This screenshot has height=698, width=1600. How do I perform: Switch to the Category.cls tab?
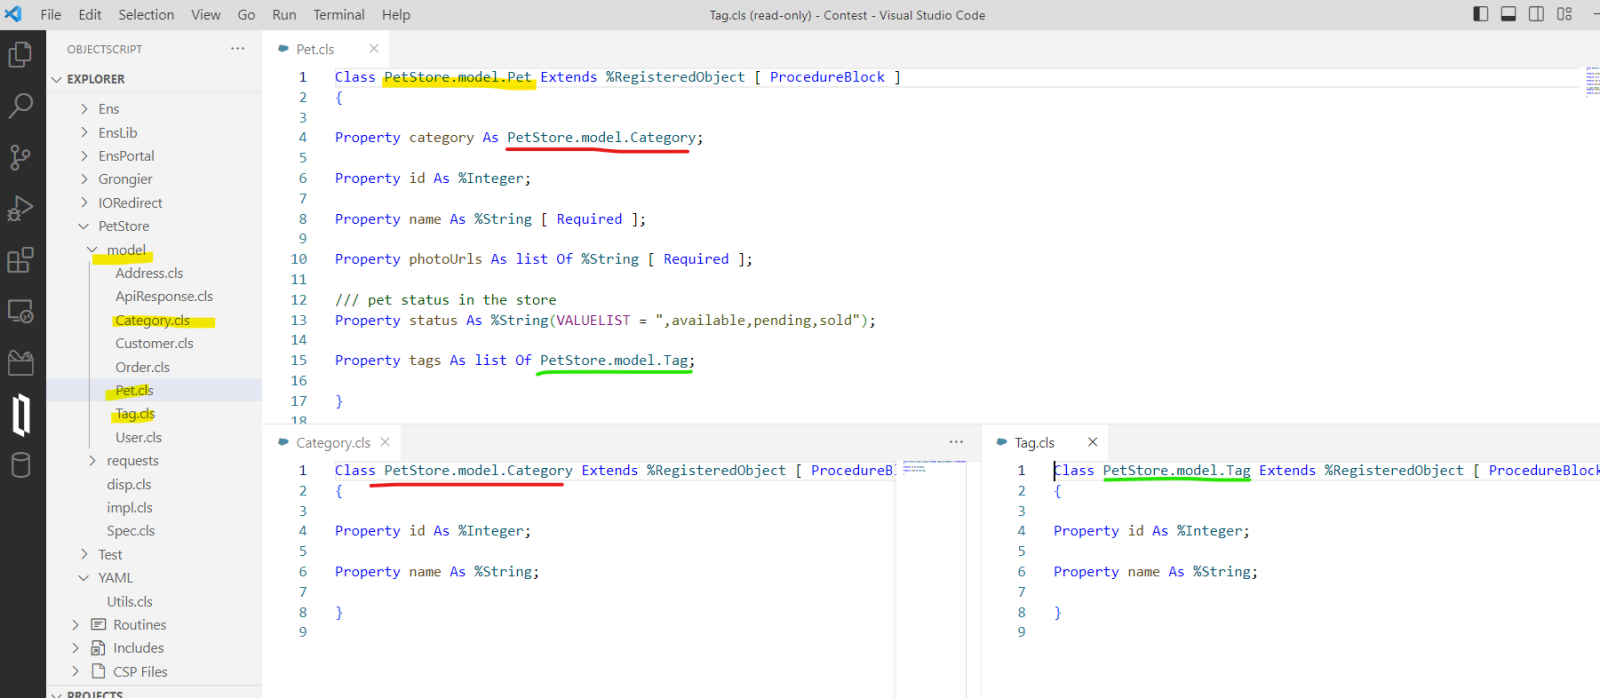click(332, 443)
